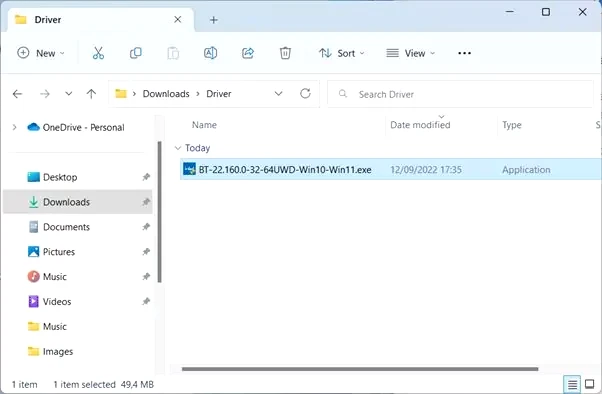Open the Sort options menu

[x=341, y=53]
